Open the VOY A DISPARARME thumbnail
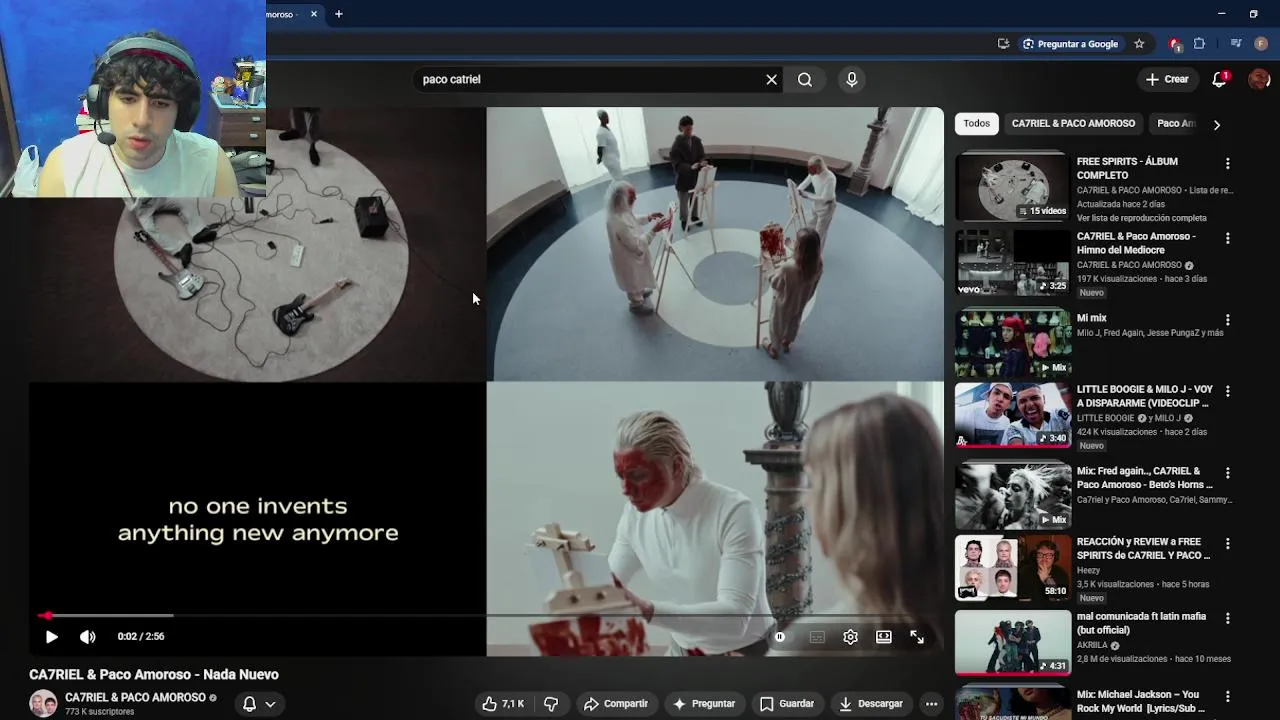The width and height of the screenshot is (1280, 720). click(1012, 414)
